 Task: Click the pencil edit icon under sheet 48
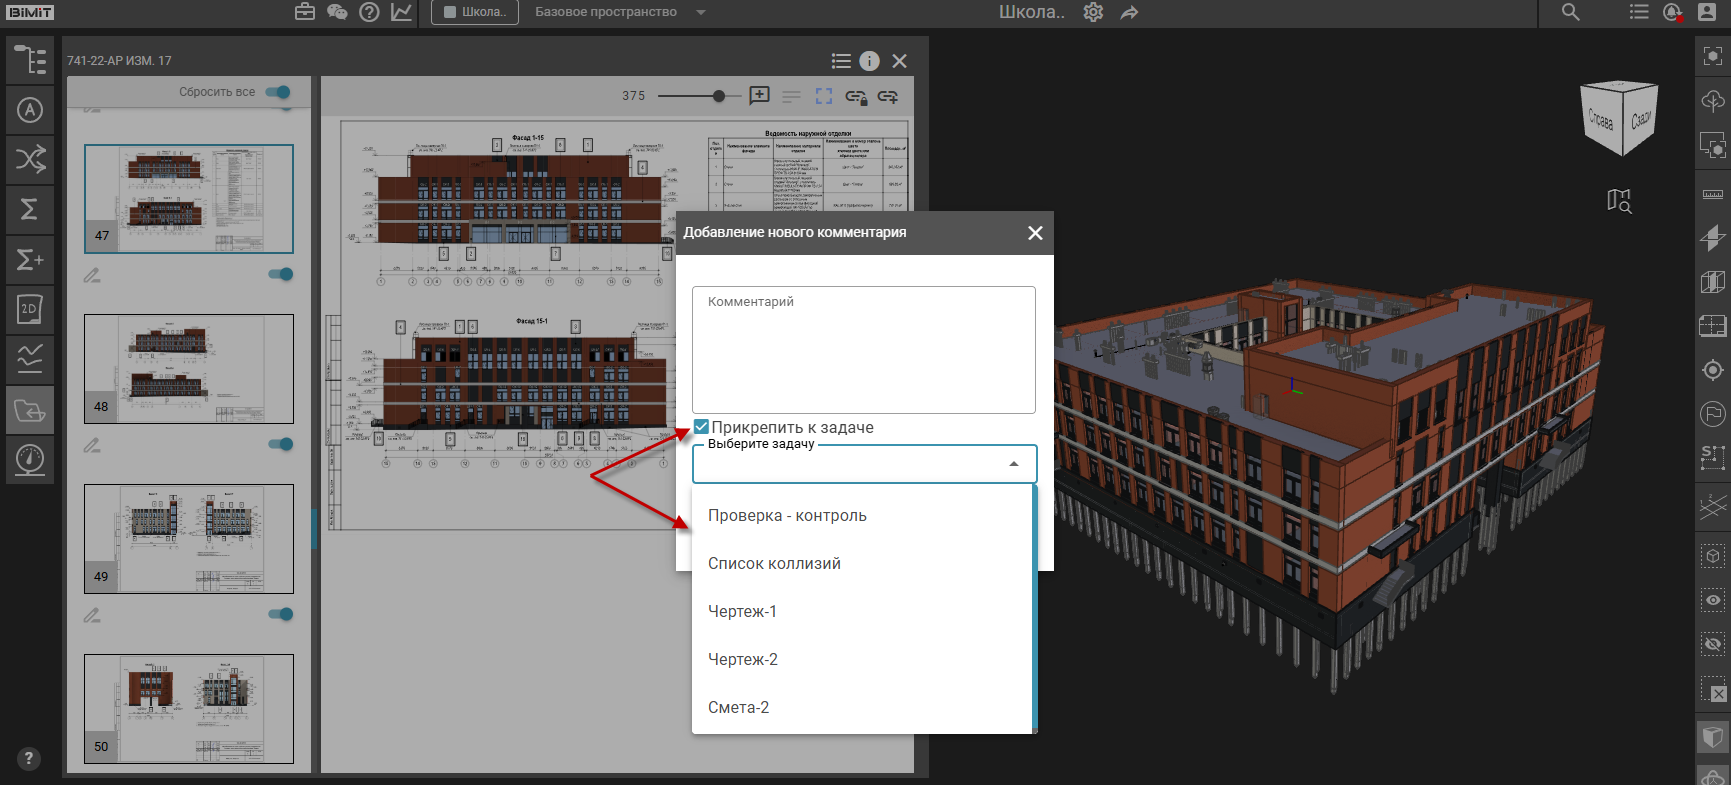point(92,445)
